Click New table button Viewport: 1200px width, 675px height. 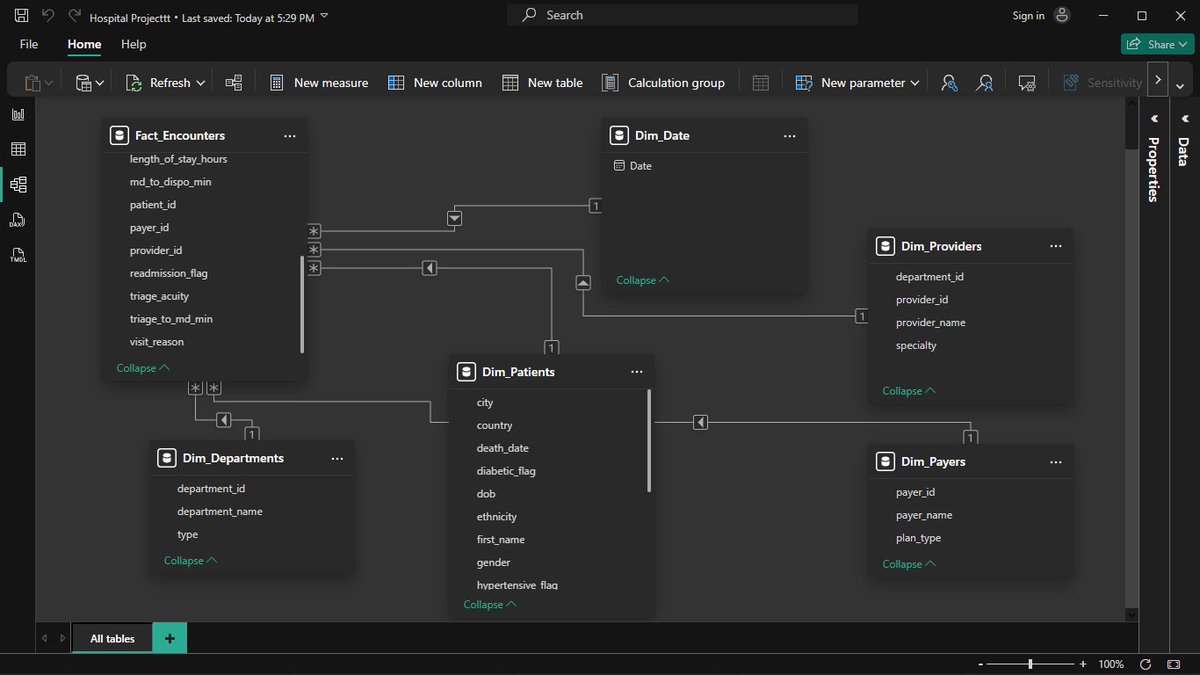click(543, 83)
